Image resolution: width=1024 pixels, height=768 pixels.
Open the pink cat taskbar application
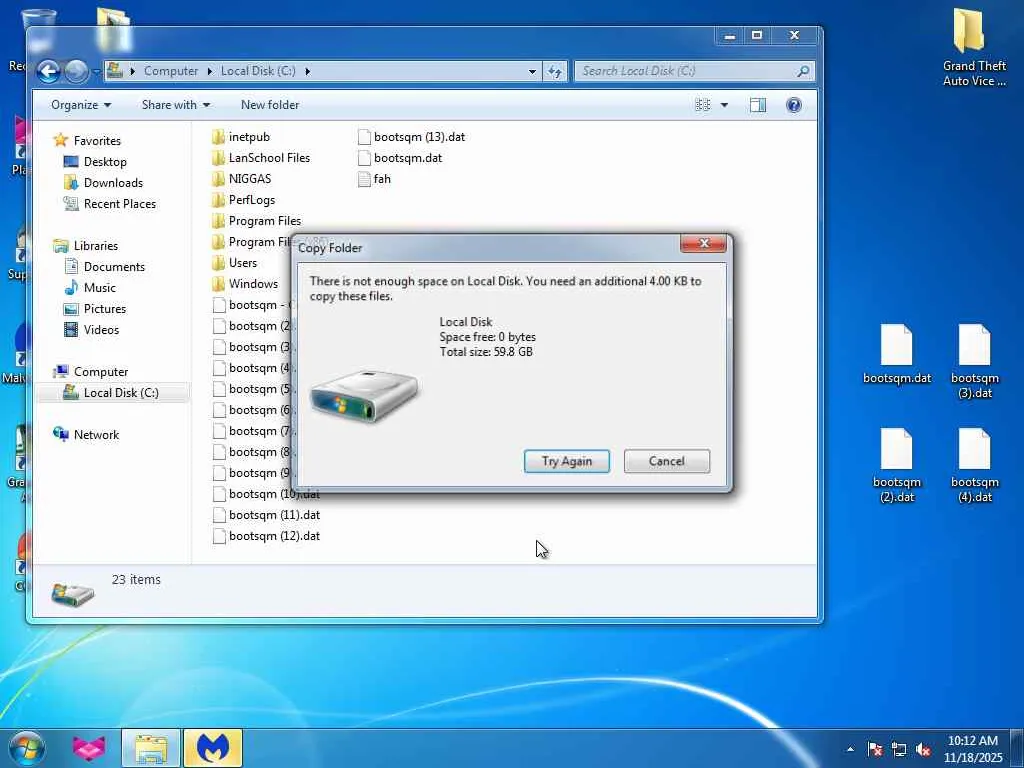pyautogui.click(x=89, y=748)
